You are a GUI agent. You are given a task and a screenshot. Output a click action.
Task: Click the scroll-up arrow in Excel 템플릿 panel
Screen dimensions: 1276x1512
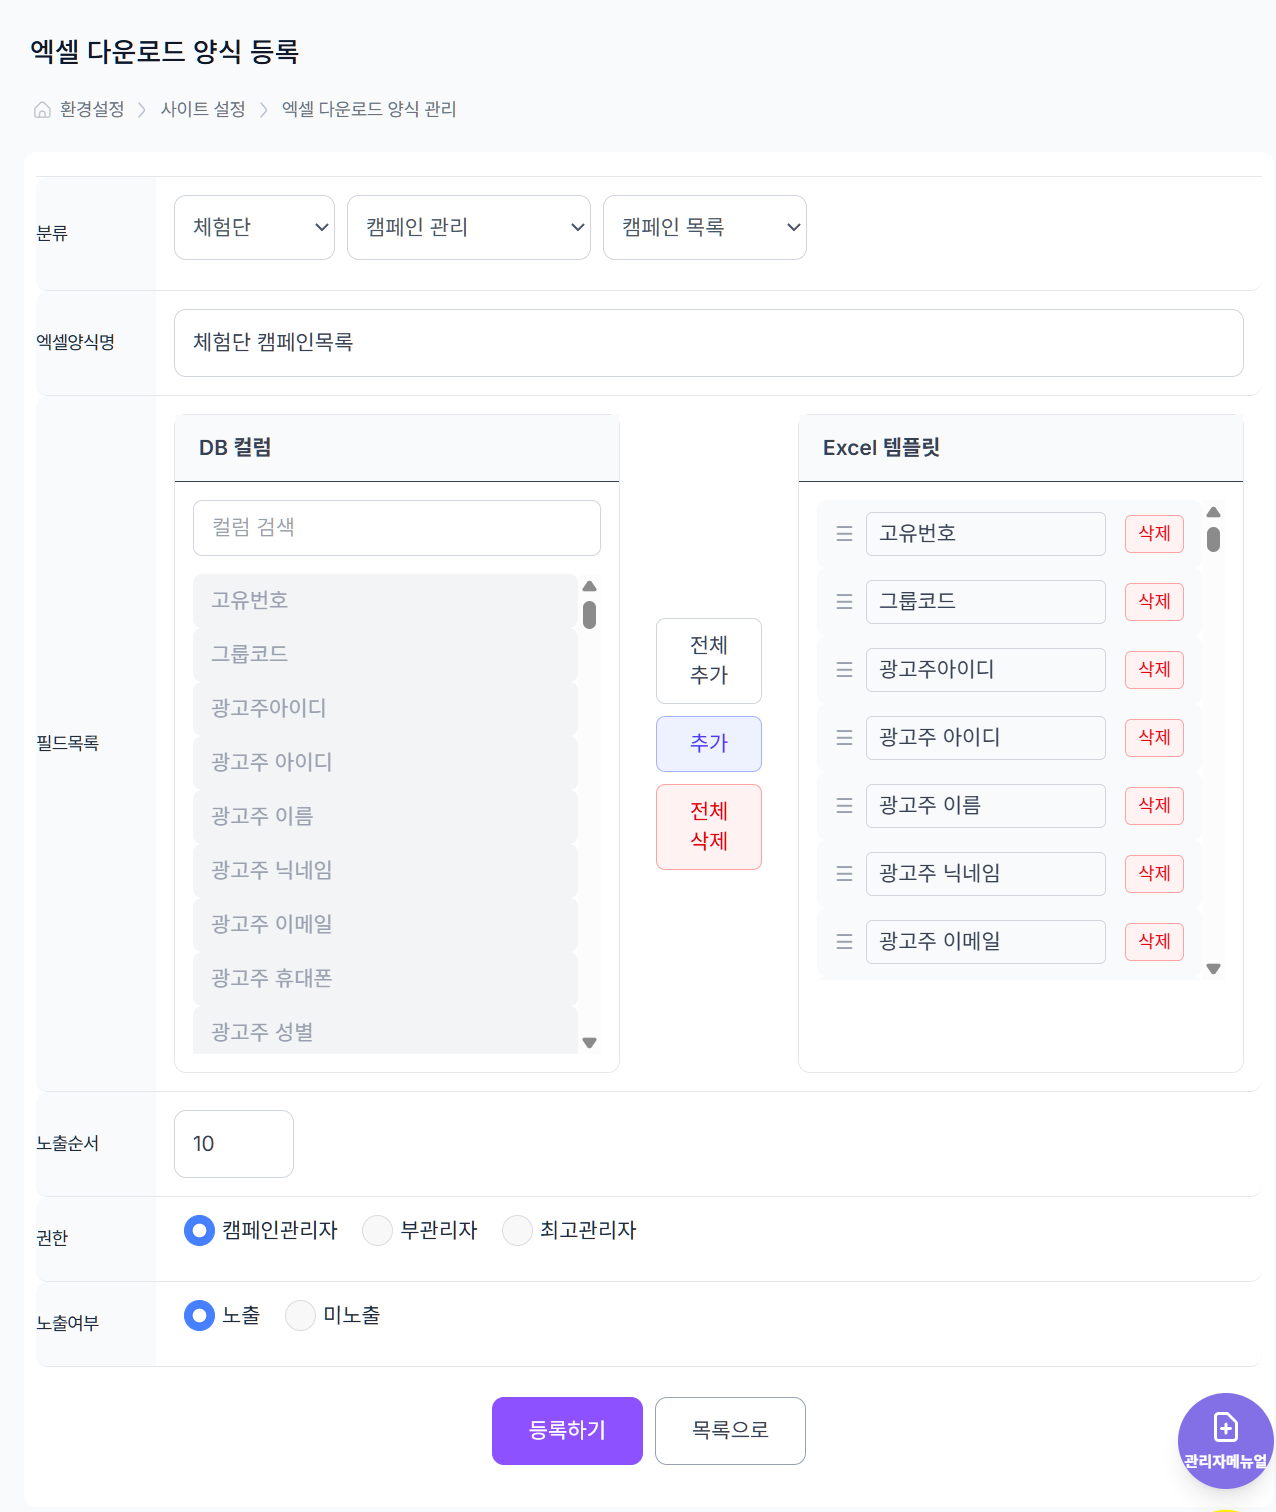pos(1214,512)
